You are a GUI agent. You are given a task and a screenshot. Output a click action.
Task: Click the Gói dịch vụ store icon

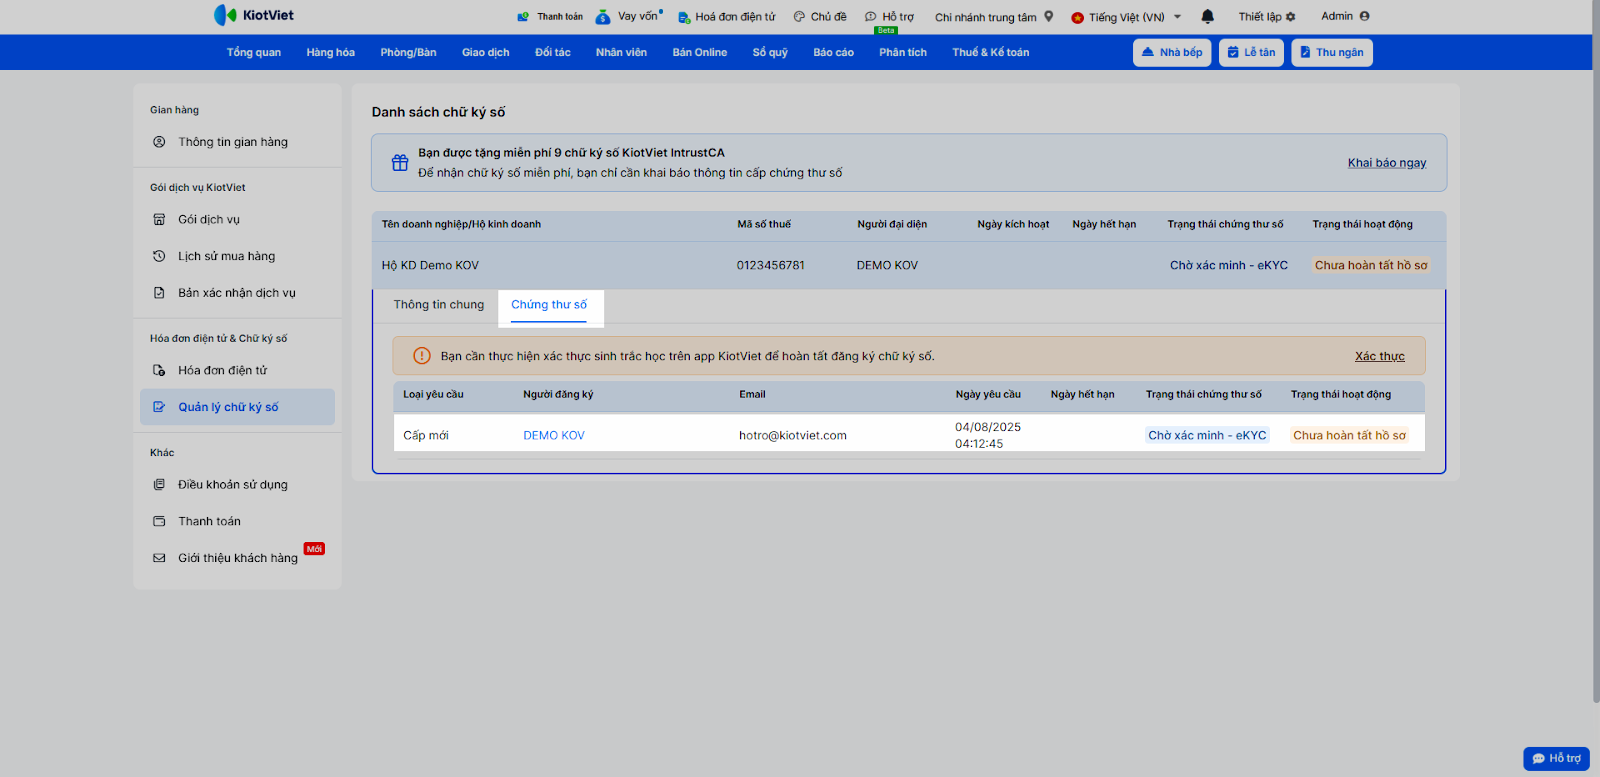(159, 219)
